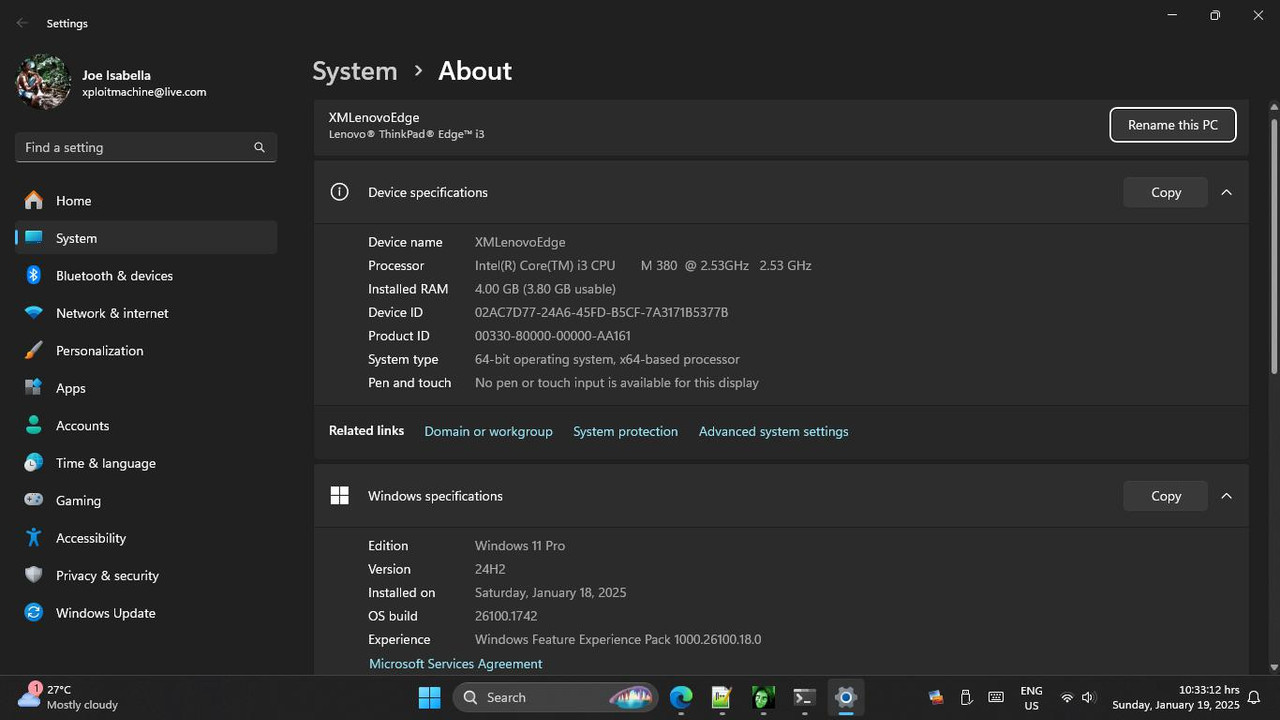Open Apps settings
The height and width of the screenshot is (720, 1280).
[x=70, y=388]
